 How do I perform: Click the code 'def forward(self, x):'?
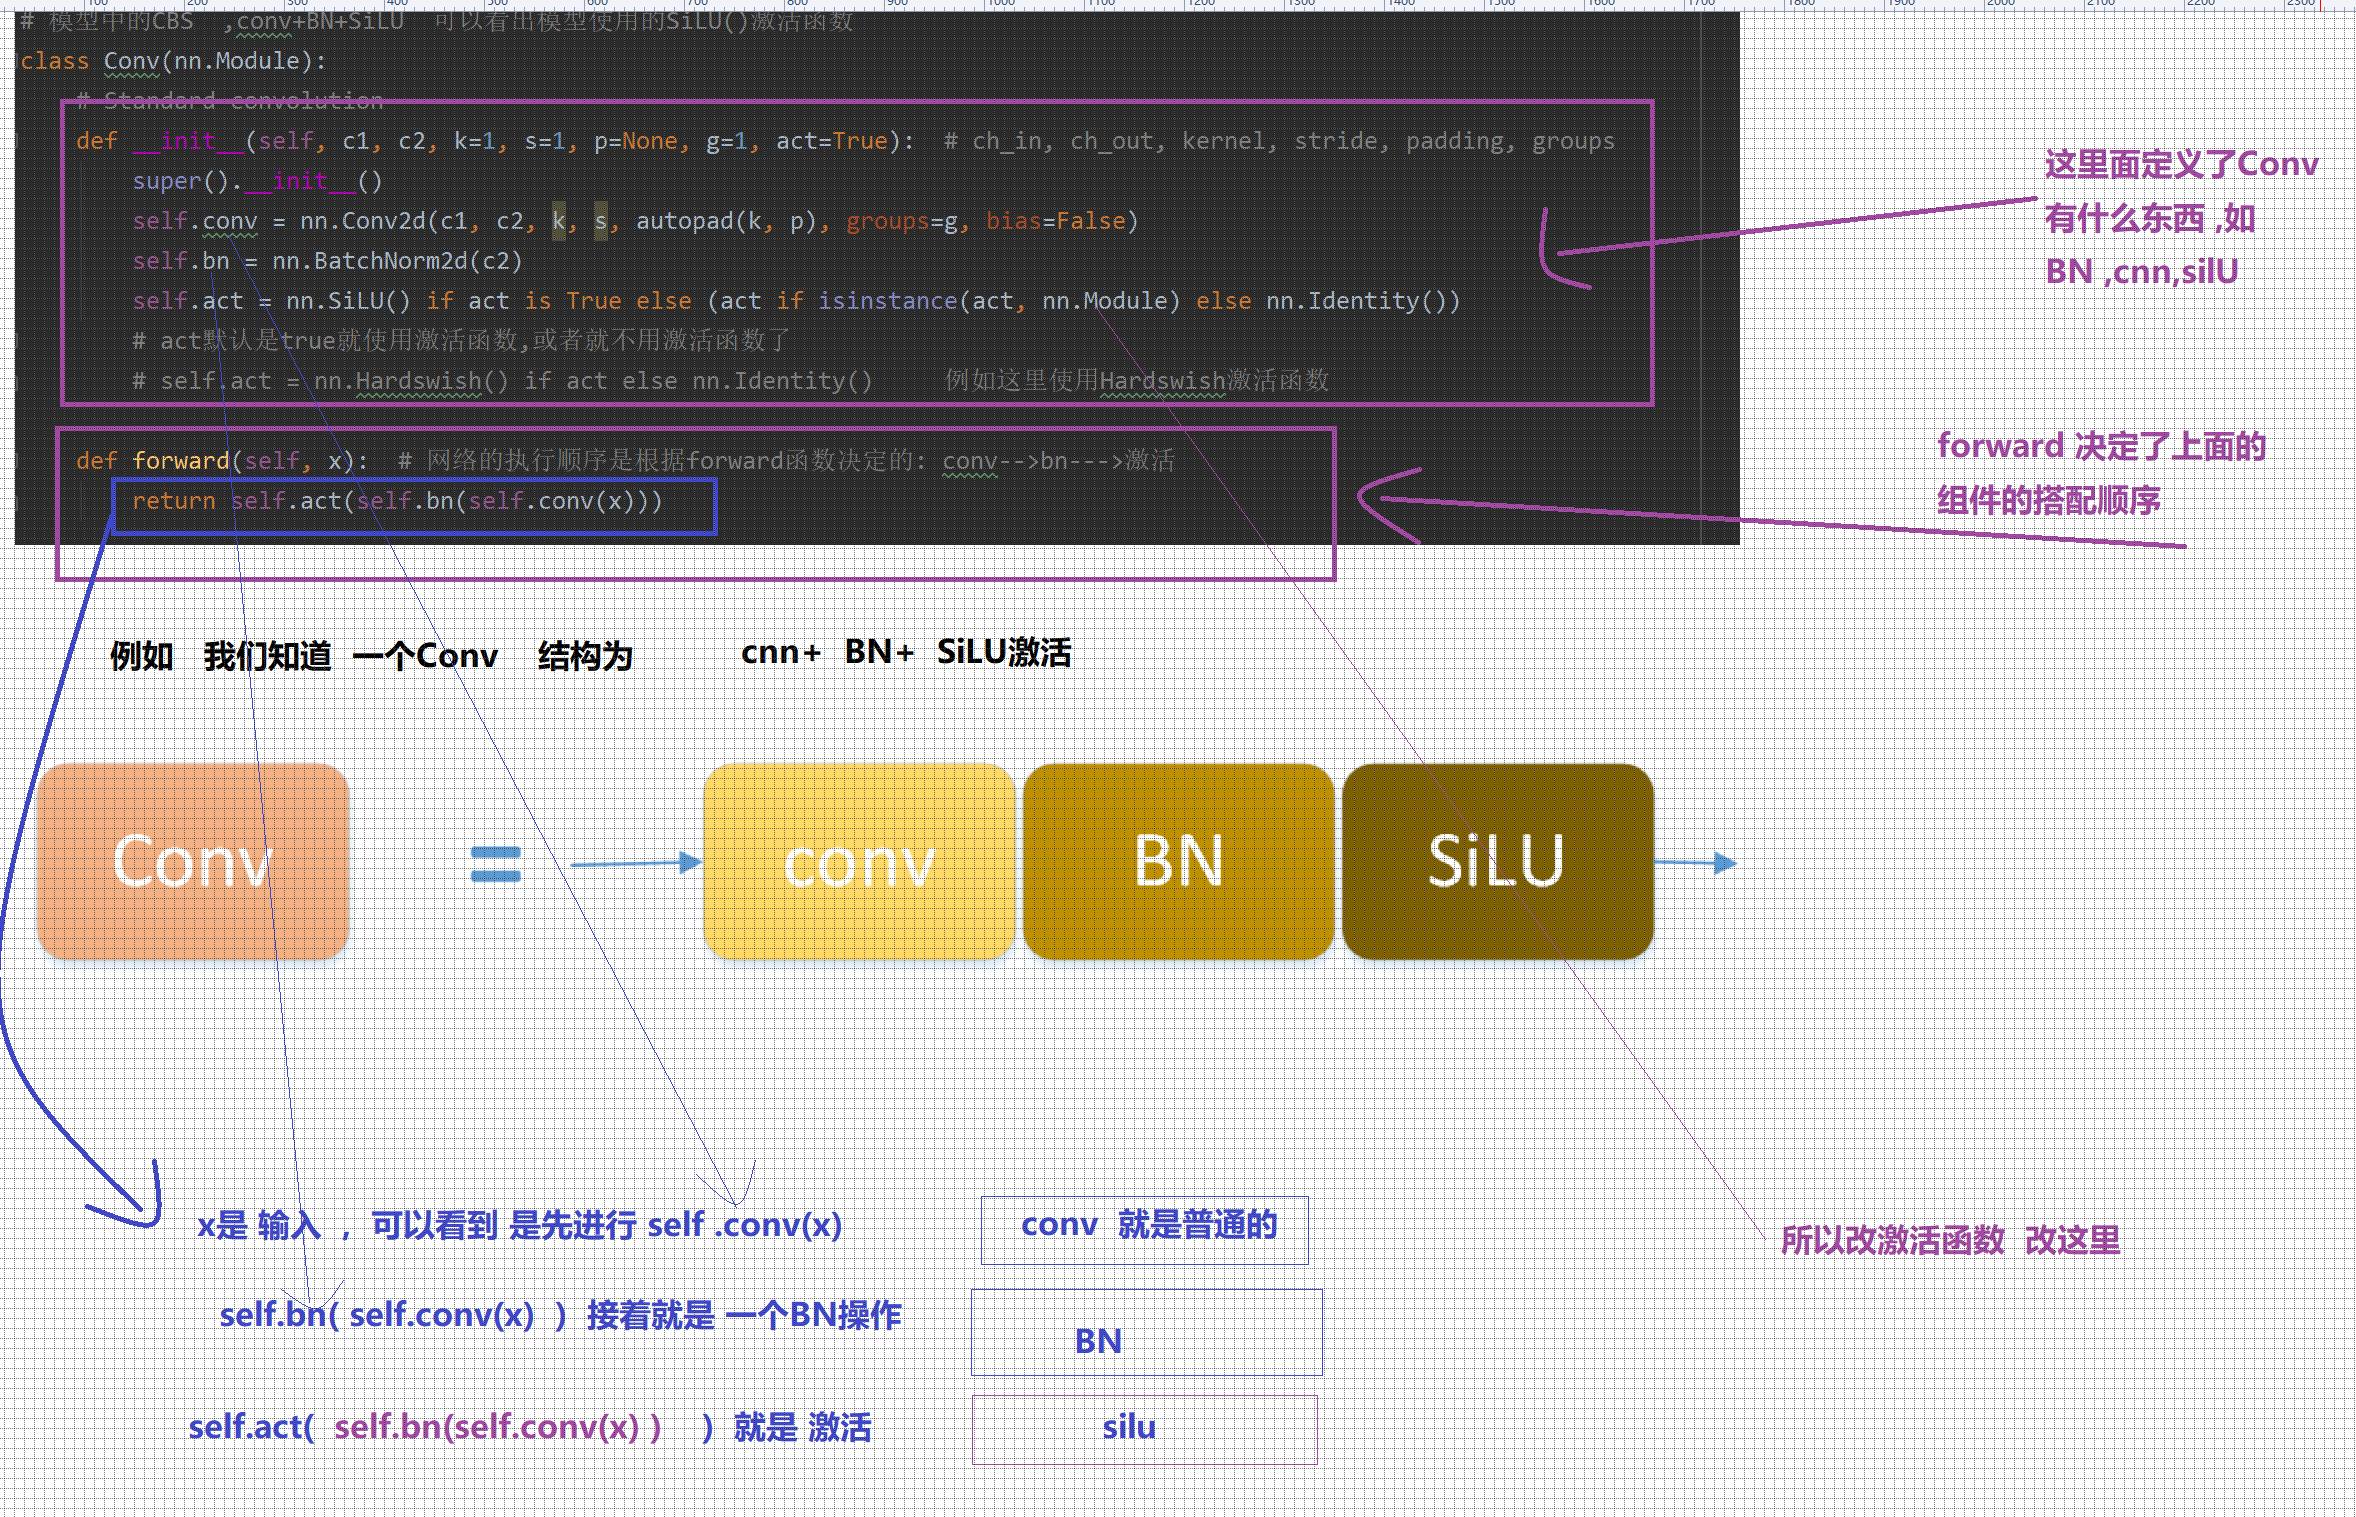222,461
